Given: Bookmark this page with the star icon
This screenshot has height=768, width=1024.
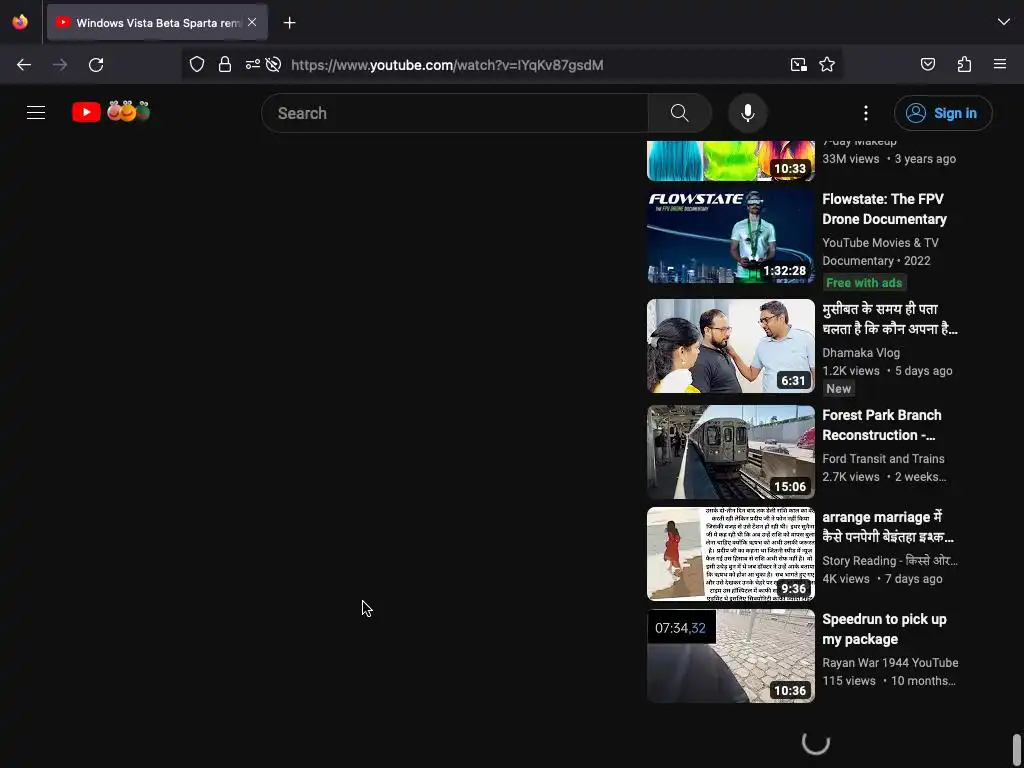Looking at the screenshot, I should point(827,64).
